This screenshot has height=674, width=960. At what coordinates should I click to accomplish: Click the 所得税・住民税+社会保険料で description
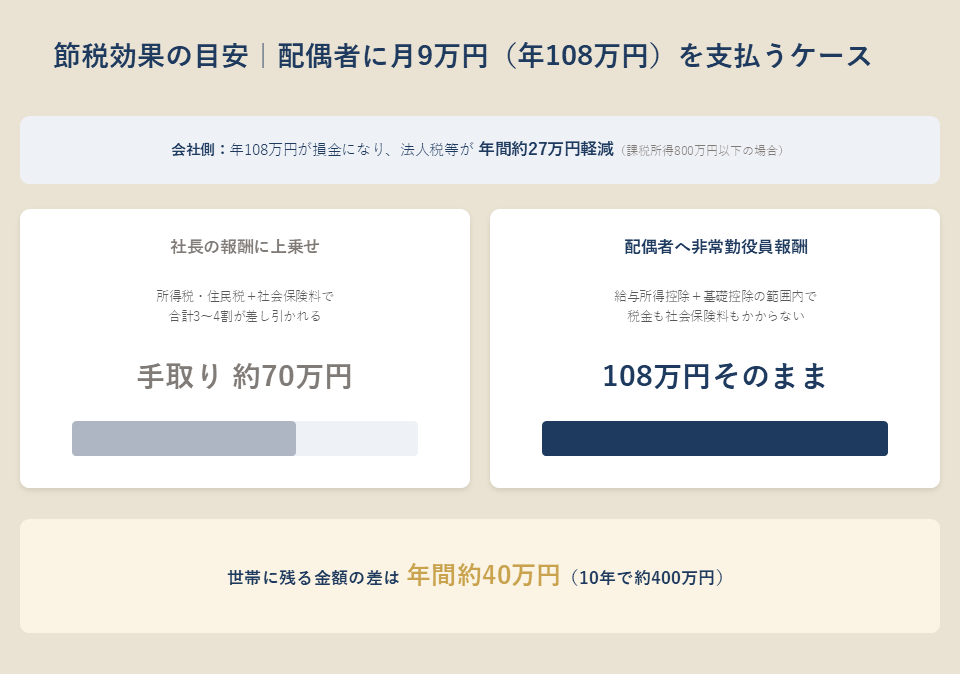pyautogui.click(x=245, y=296)
